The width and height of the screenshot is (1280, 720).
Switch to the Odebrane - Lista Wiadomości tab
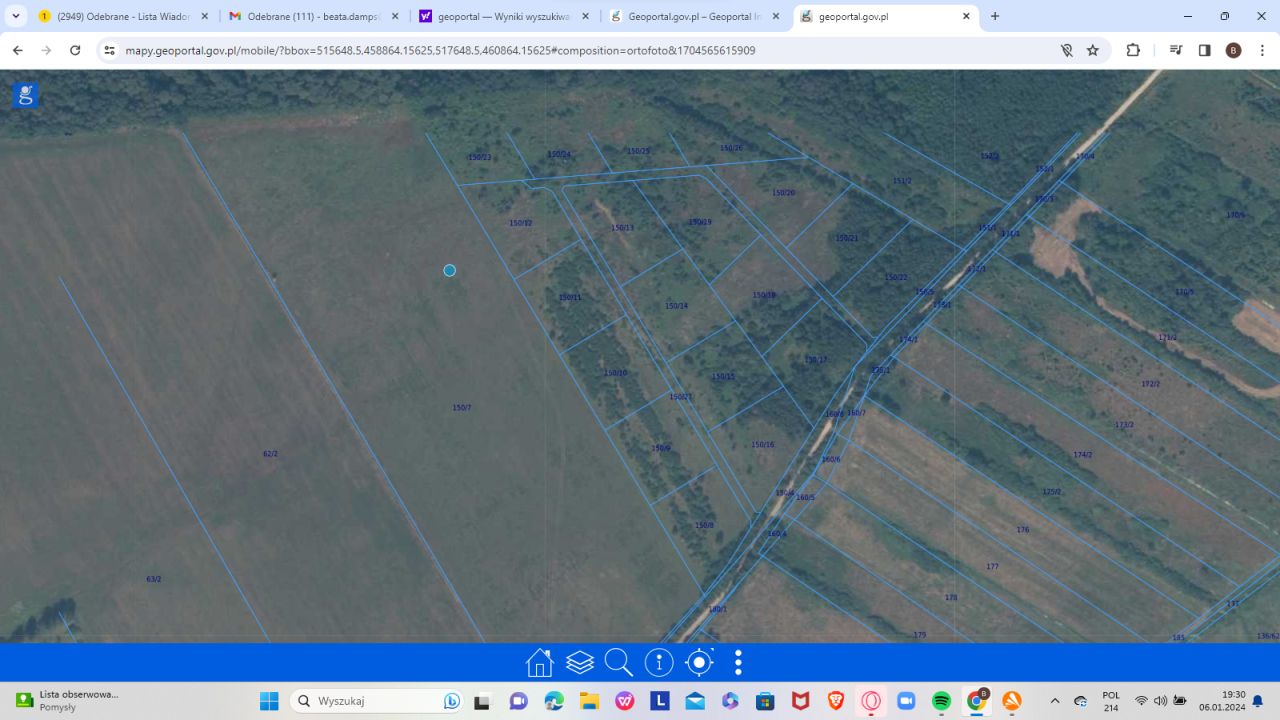point(124,16)
